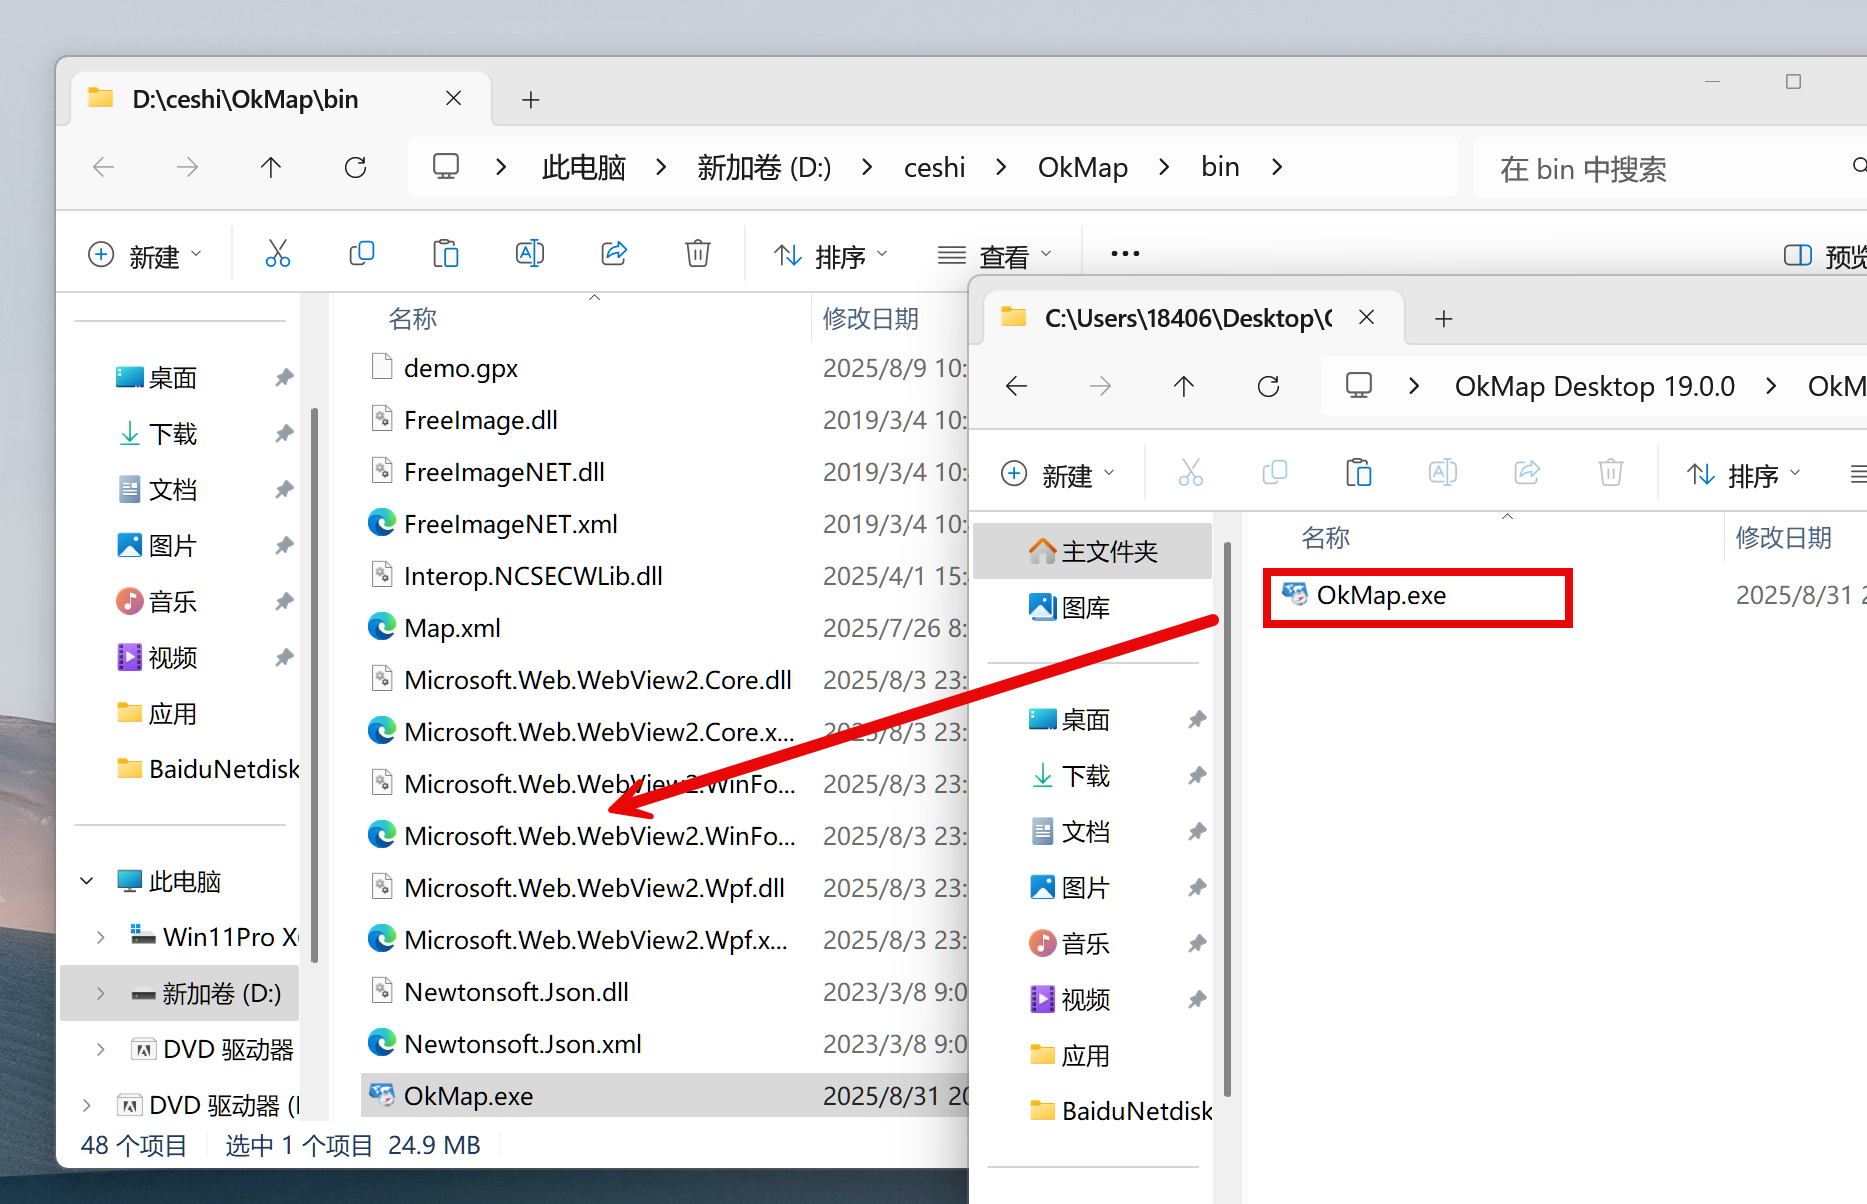
Task: Click Paste icon in the front window toolbar
Action: coord(1358,472)
